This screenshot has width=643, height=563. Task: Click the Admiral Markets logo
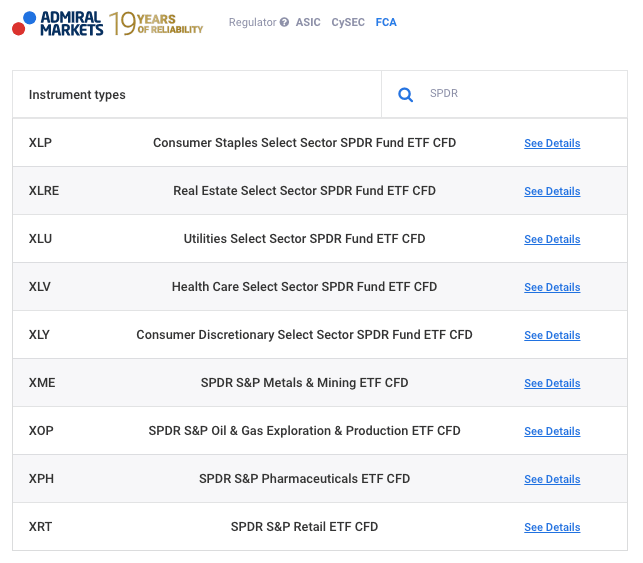(x=57, y=23)
